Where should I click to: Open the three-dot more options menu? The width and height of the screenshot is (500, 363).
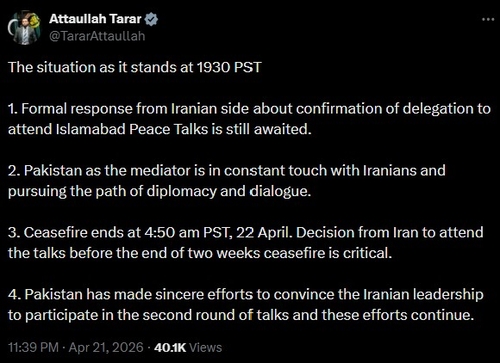coord(488,19)
